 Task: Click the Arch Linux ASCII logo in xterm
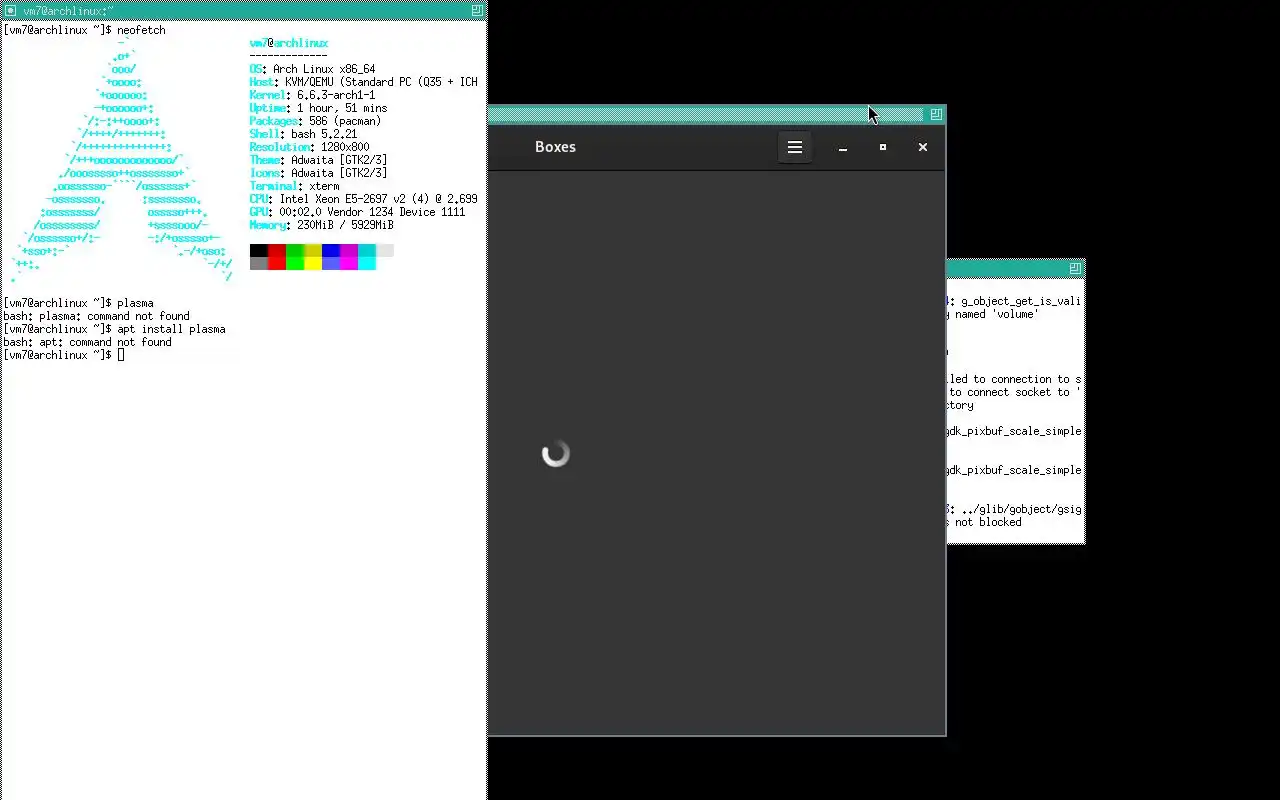122,160
